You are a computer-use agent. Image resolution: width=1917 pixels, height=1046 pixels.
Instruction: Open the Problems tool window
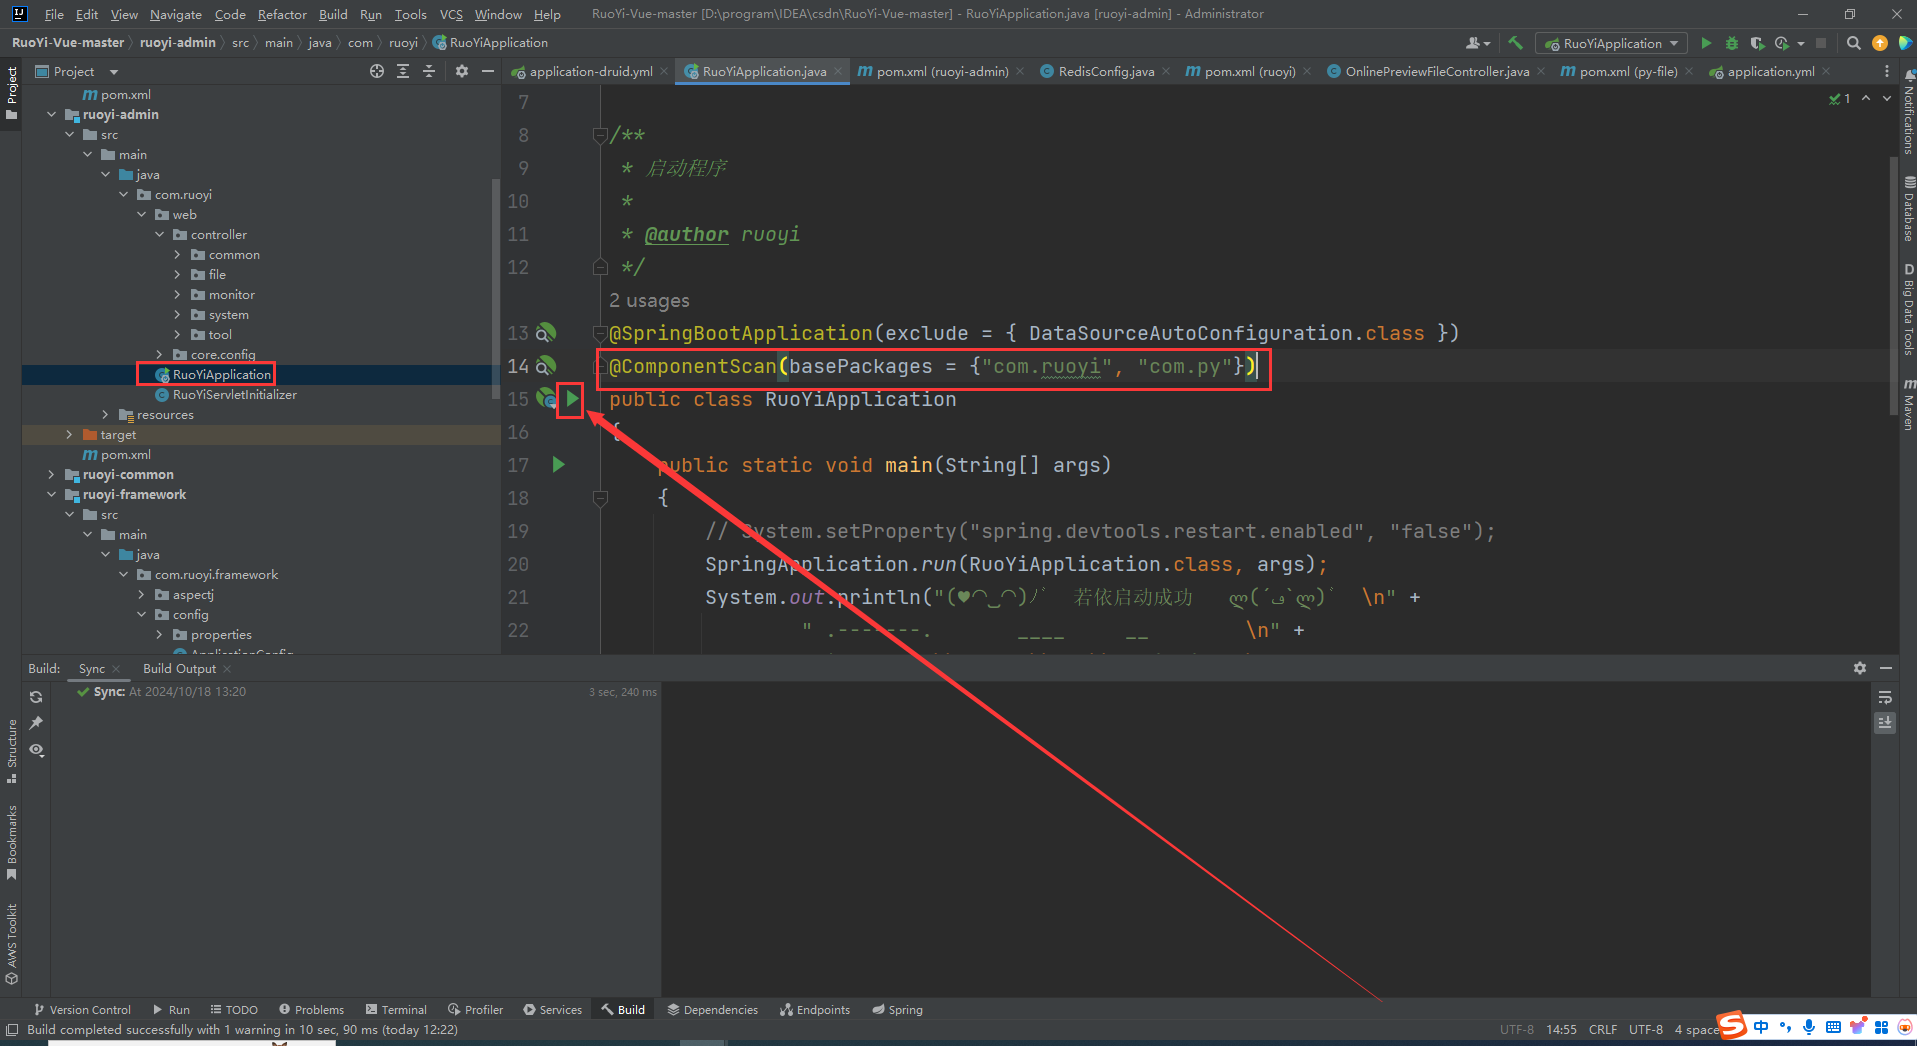point(311,1009)
